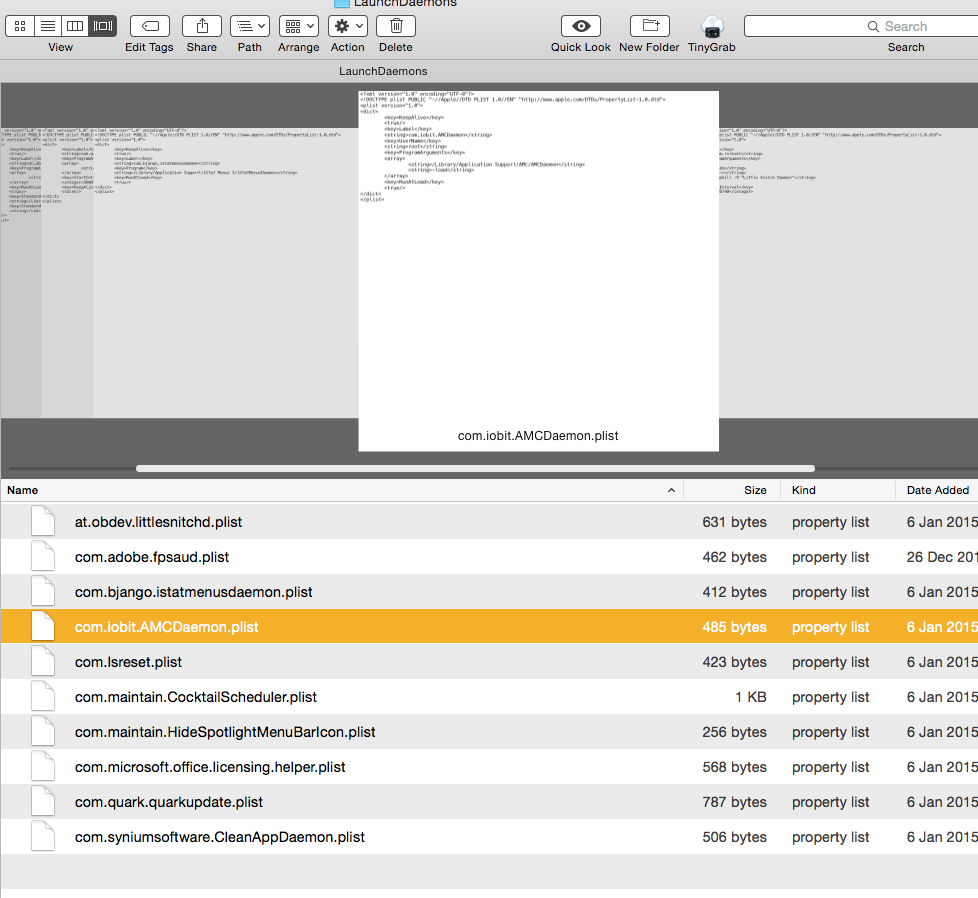This screenshot has height=898, width=978.
Task: Toggle sort direction arrow in Name column
Action: (x=671, y=490)
